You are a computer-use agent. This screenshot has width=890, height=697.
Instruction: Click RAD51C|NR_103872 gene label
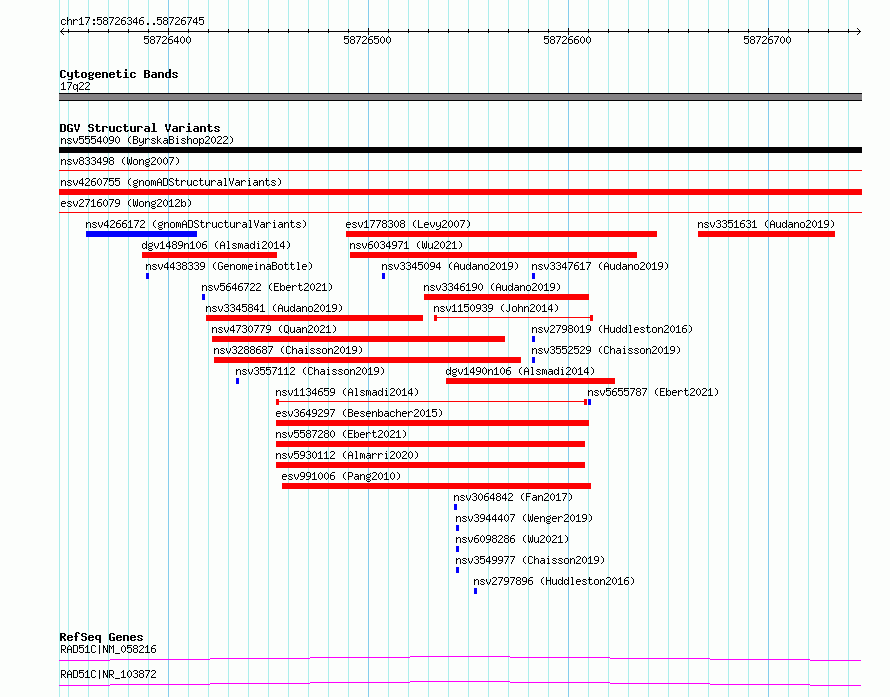[108, 674]
